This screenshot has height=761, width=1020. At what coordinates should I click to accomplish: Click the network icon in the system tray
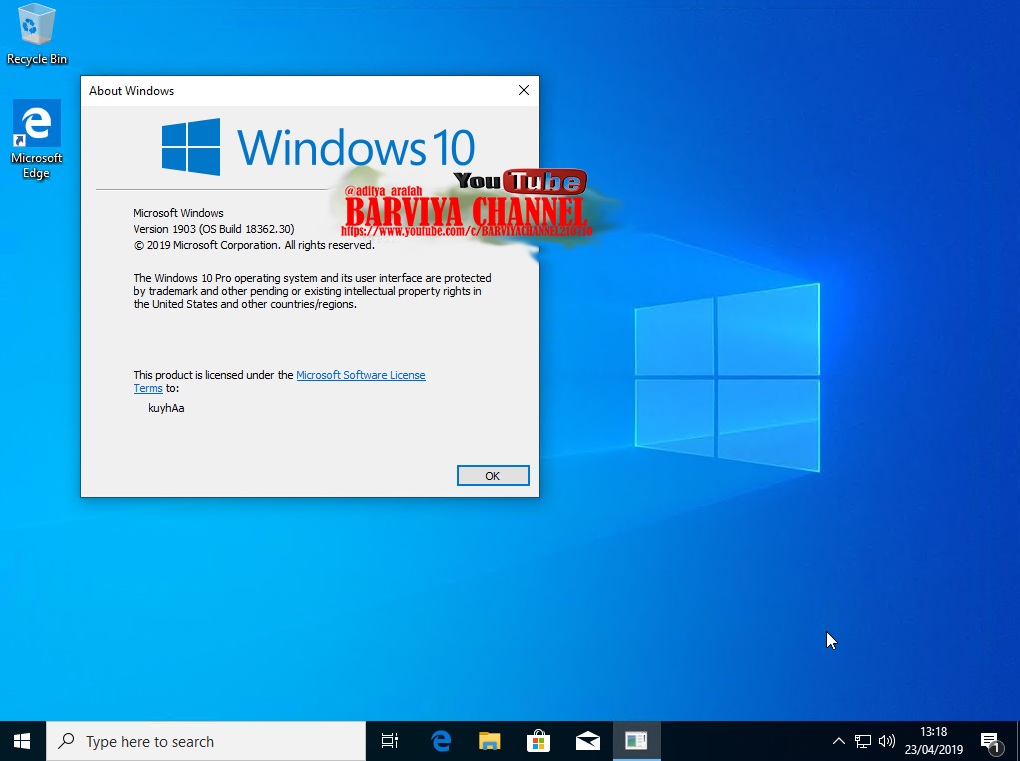[x=862, y=741]
